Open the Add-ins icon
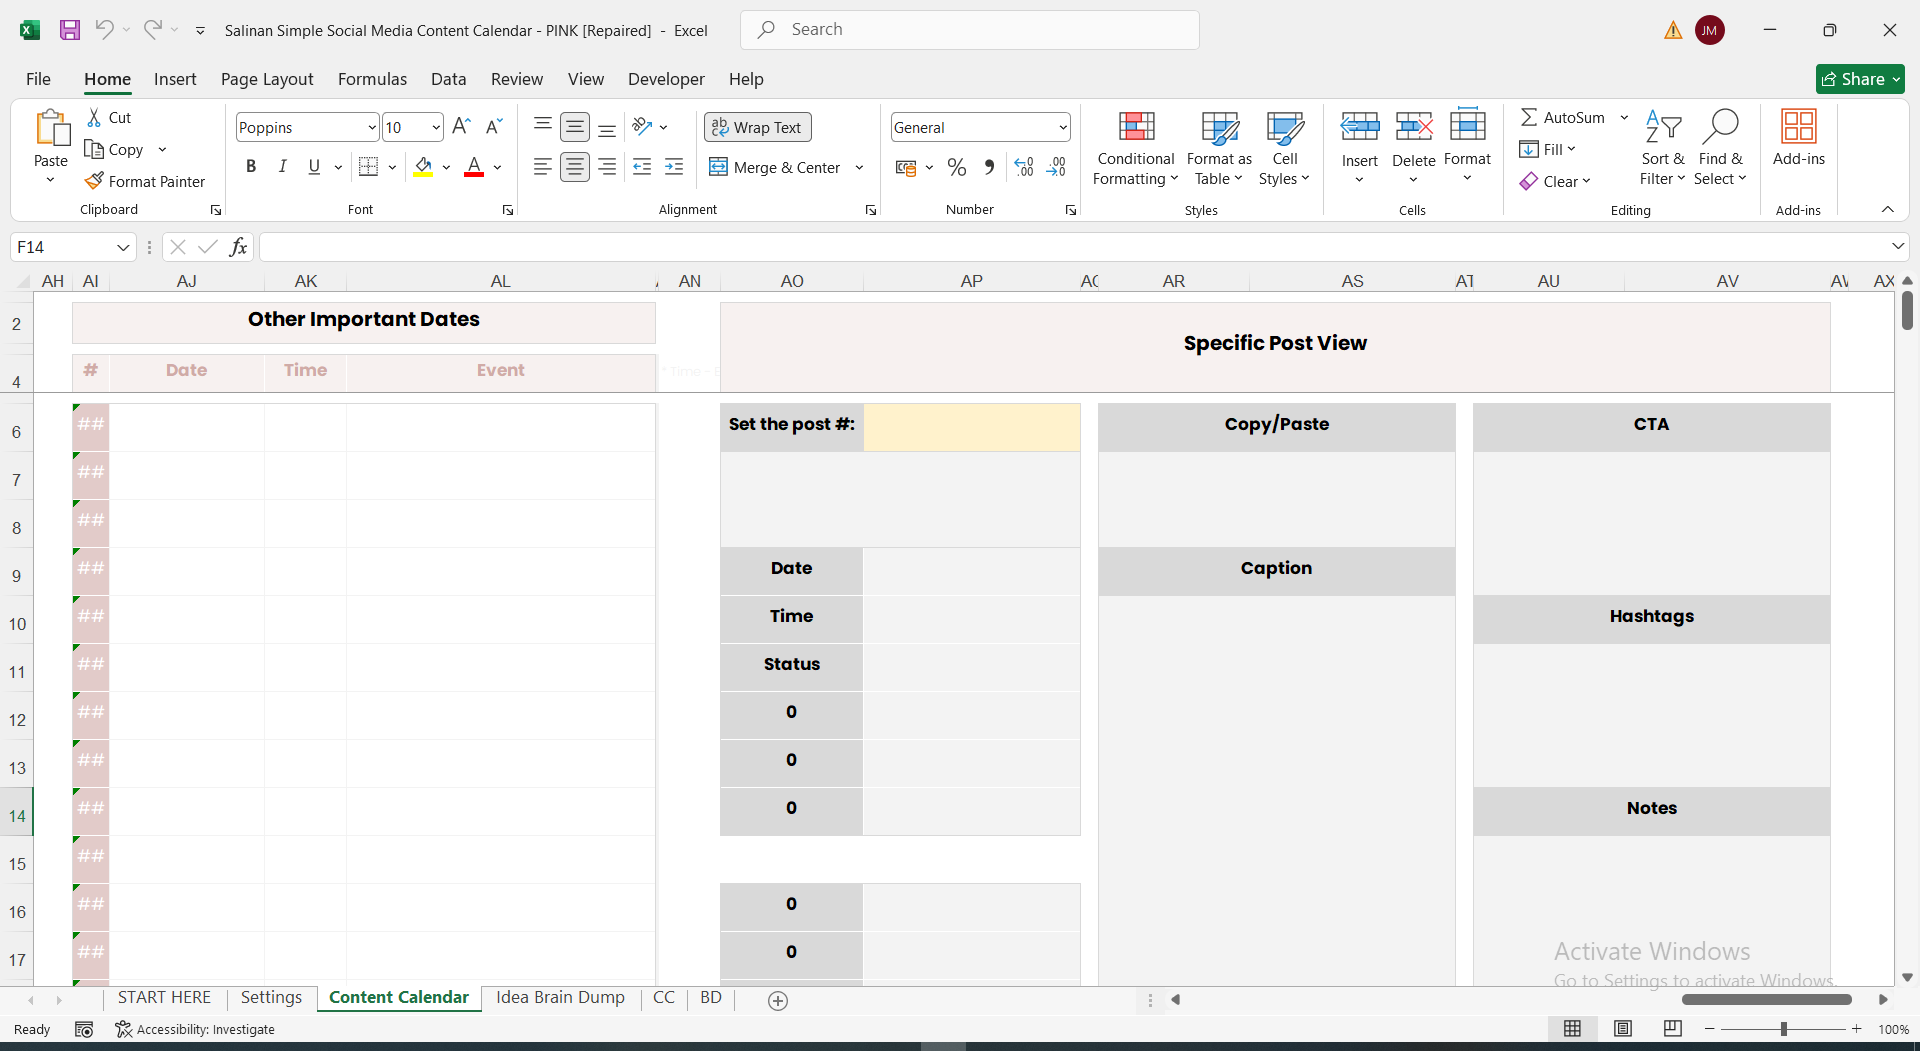This screenshot has height=1051, width=1920. 1799,127
